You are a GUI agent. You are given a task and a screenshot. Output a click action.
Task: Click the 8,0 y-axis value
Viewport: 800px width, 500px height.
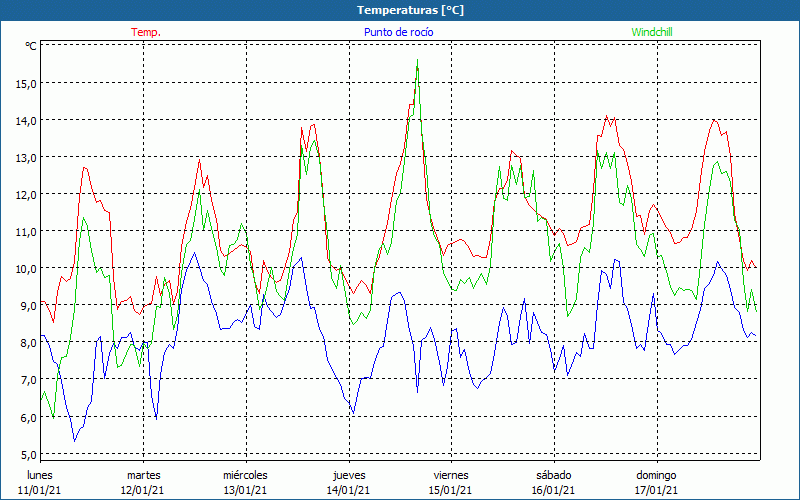(x=28, y=343)
